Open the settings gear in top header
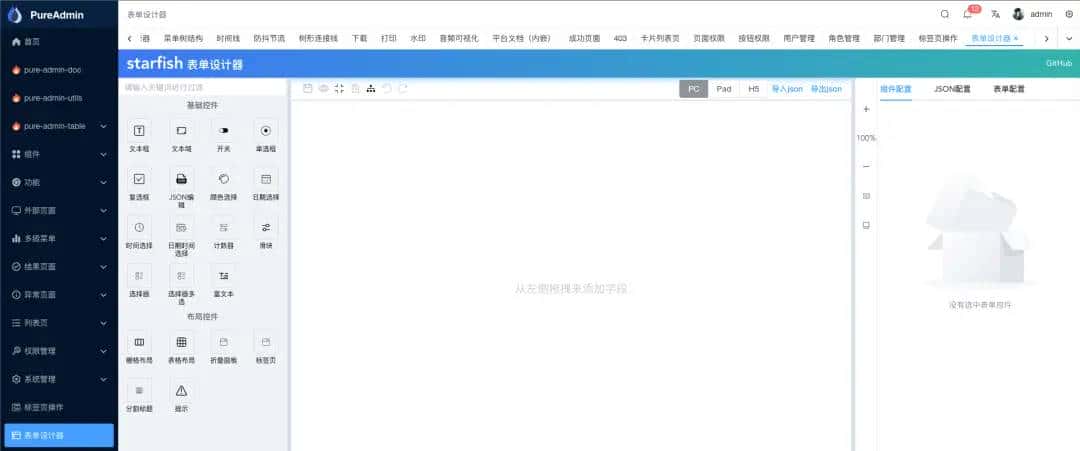 1069,14
